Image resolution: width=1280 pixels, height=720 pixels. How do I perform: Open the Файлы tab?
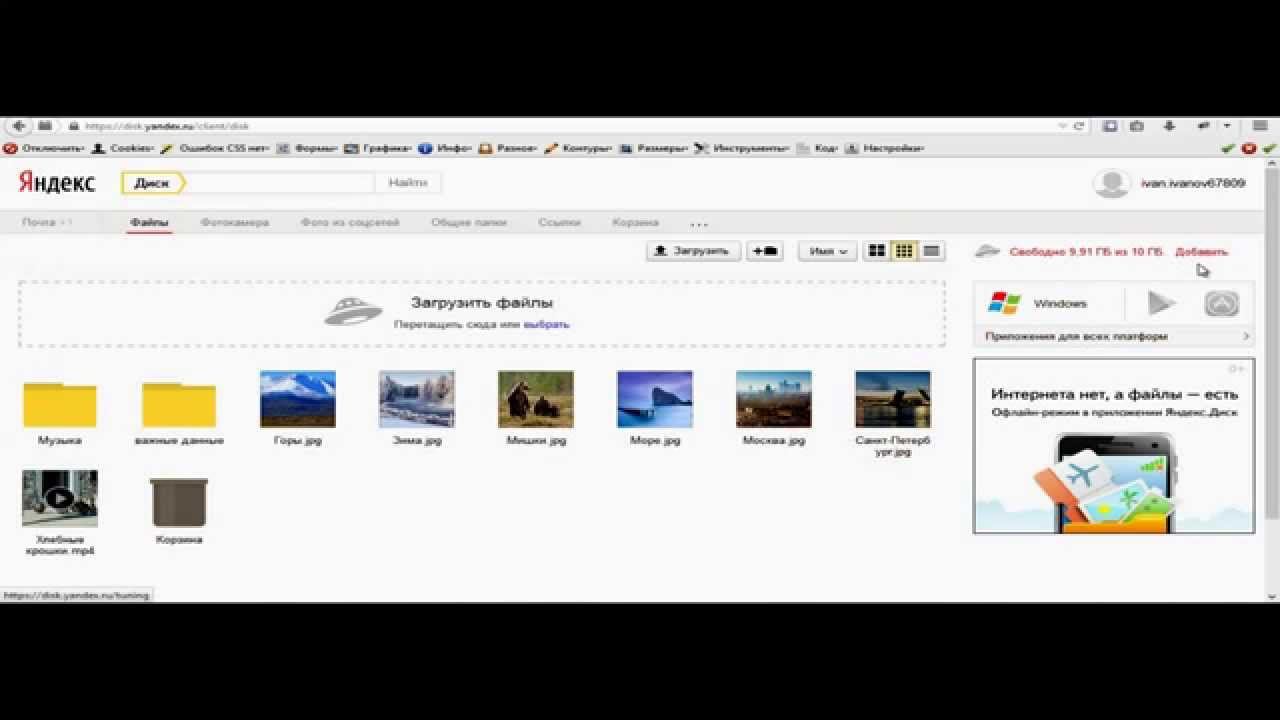[x=149, y=222]
